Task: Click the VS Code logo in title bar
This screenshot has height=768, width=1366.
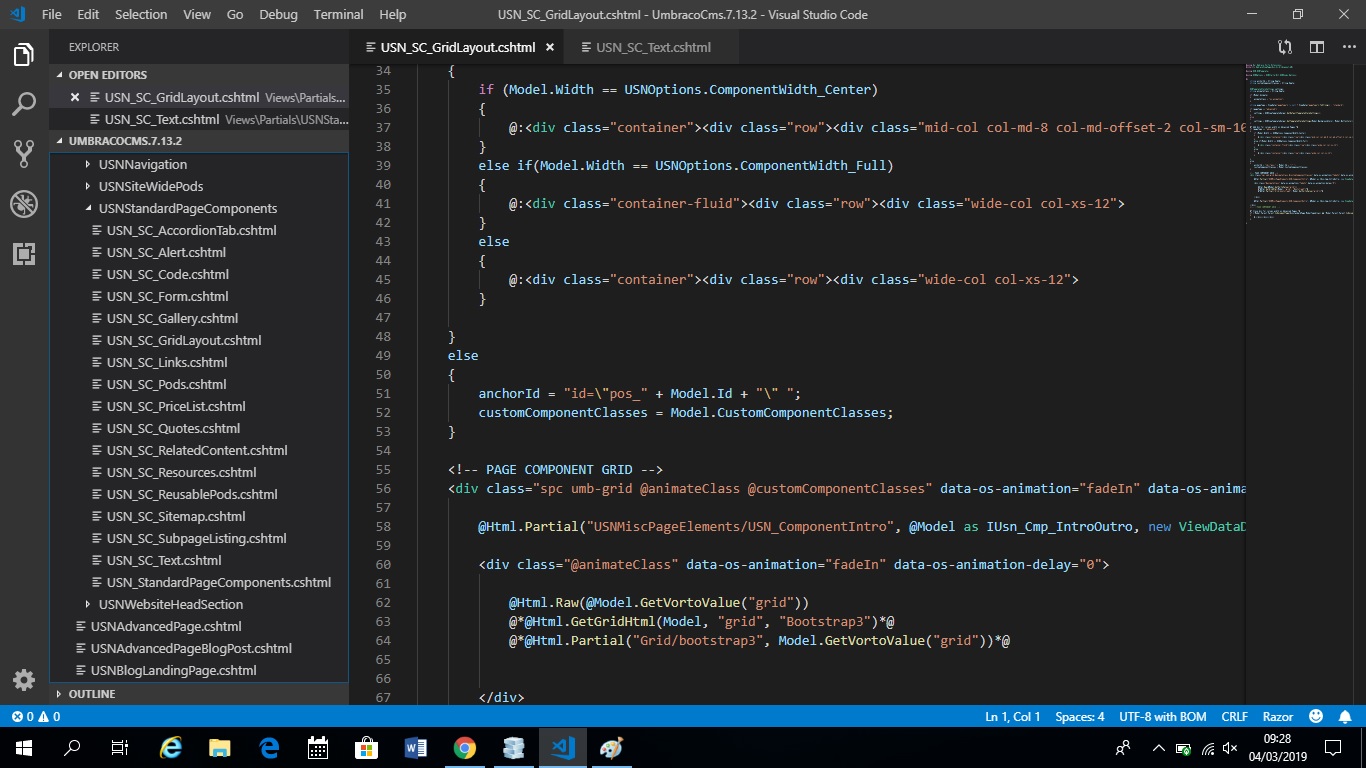Action: pos(17,14)
